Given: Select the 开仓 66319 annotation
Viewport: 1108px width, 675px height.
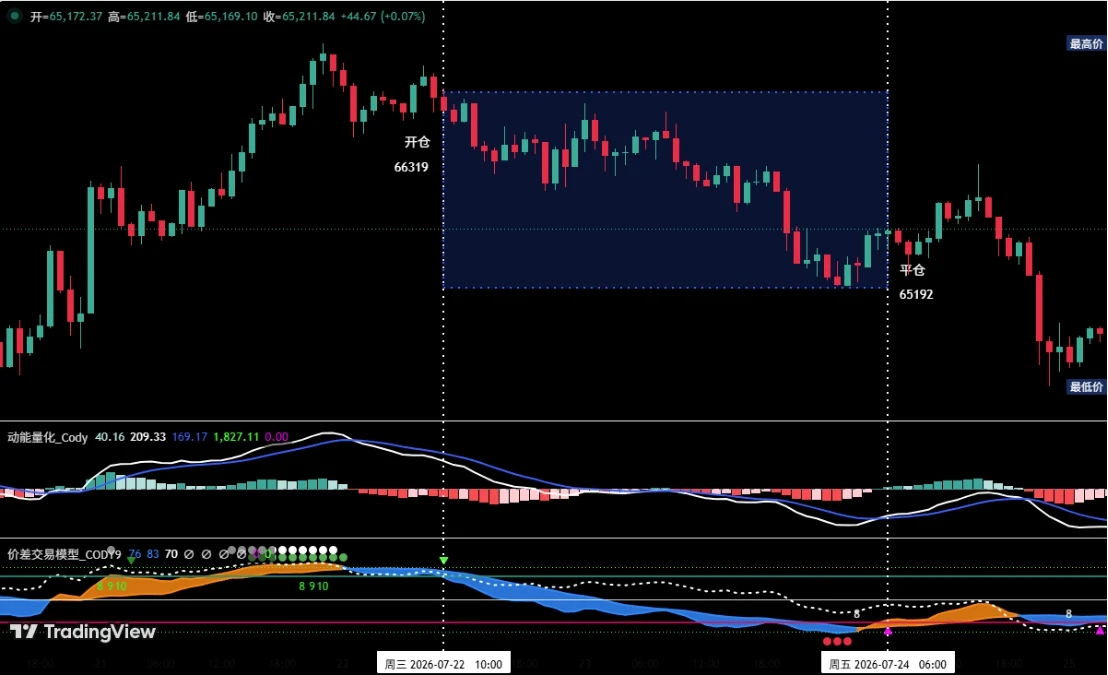Looking at the screenshot, I should coord(412,154).
